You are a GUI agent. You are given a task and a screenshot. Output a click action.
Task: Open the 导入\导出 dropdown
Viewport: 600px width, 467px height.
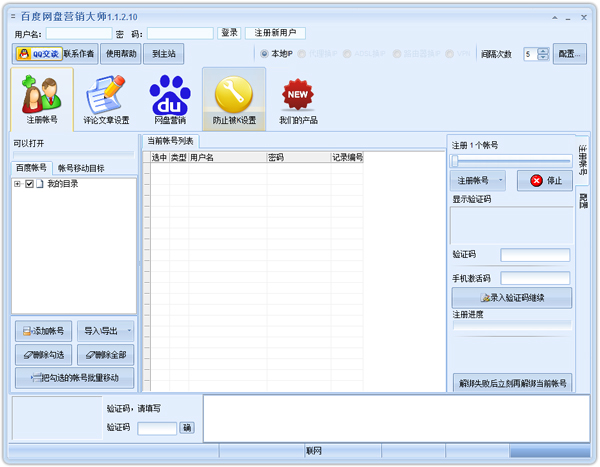tap(106, 331)
